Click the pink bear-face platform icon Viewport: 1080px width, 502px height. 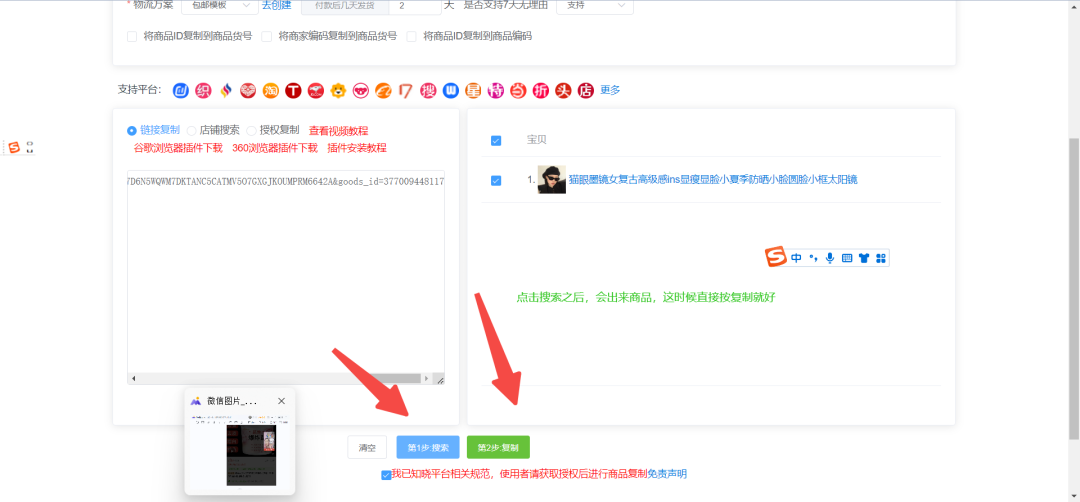coord(361,90)
